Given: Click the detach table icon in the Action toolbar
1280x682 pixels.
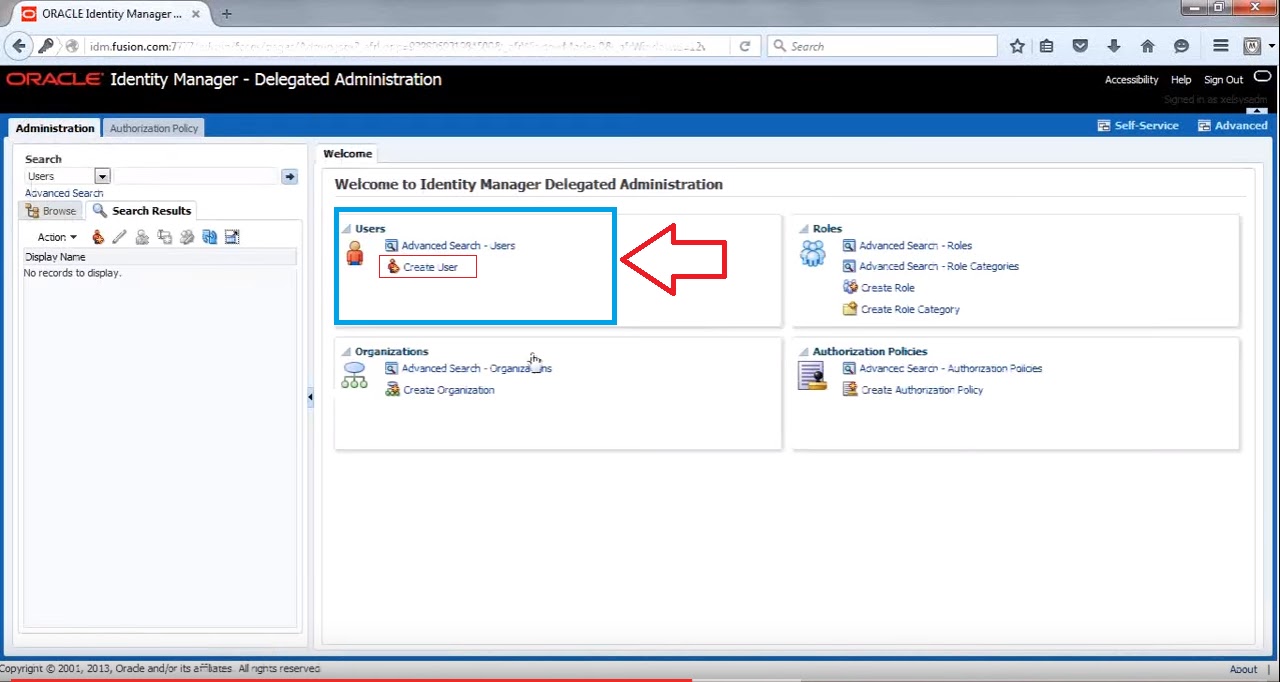Looking at the screenshot, I should pos(231,236).
